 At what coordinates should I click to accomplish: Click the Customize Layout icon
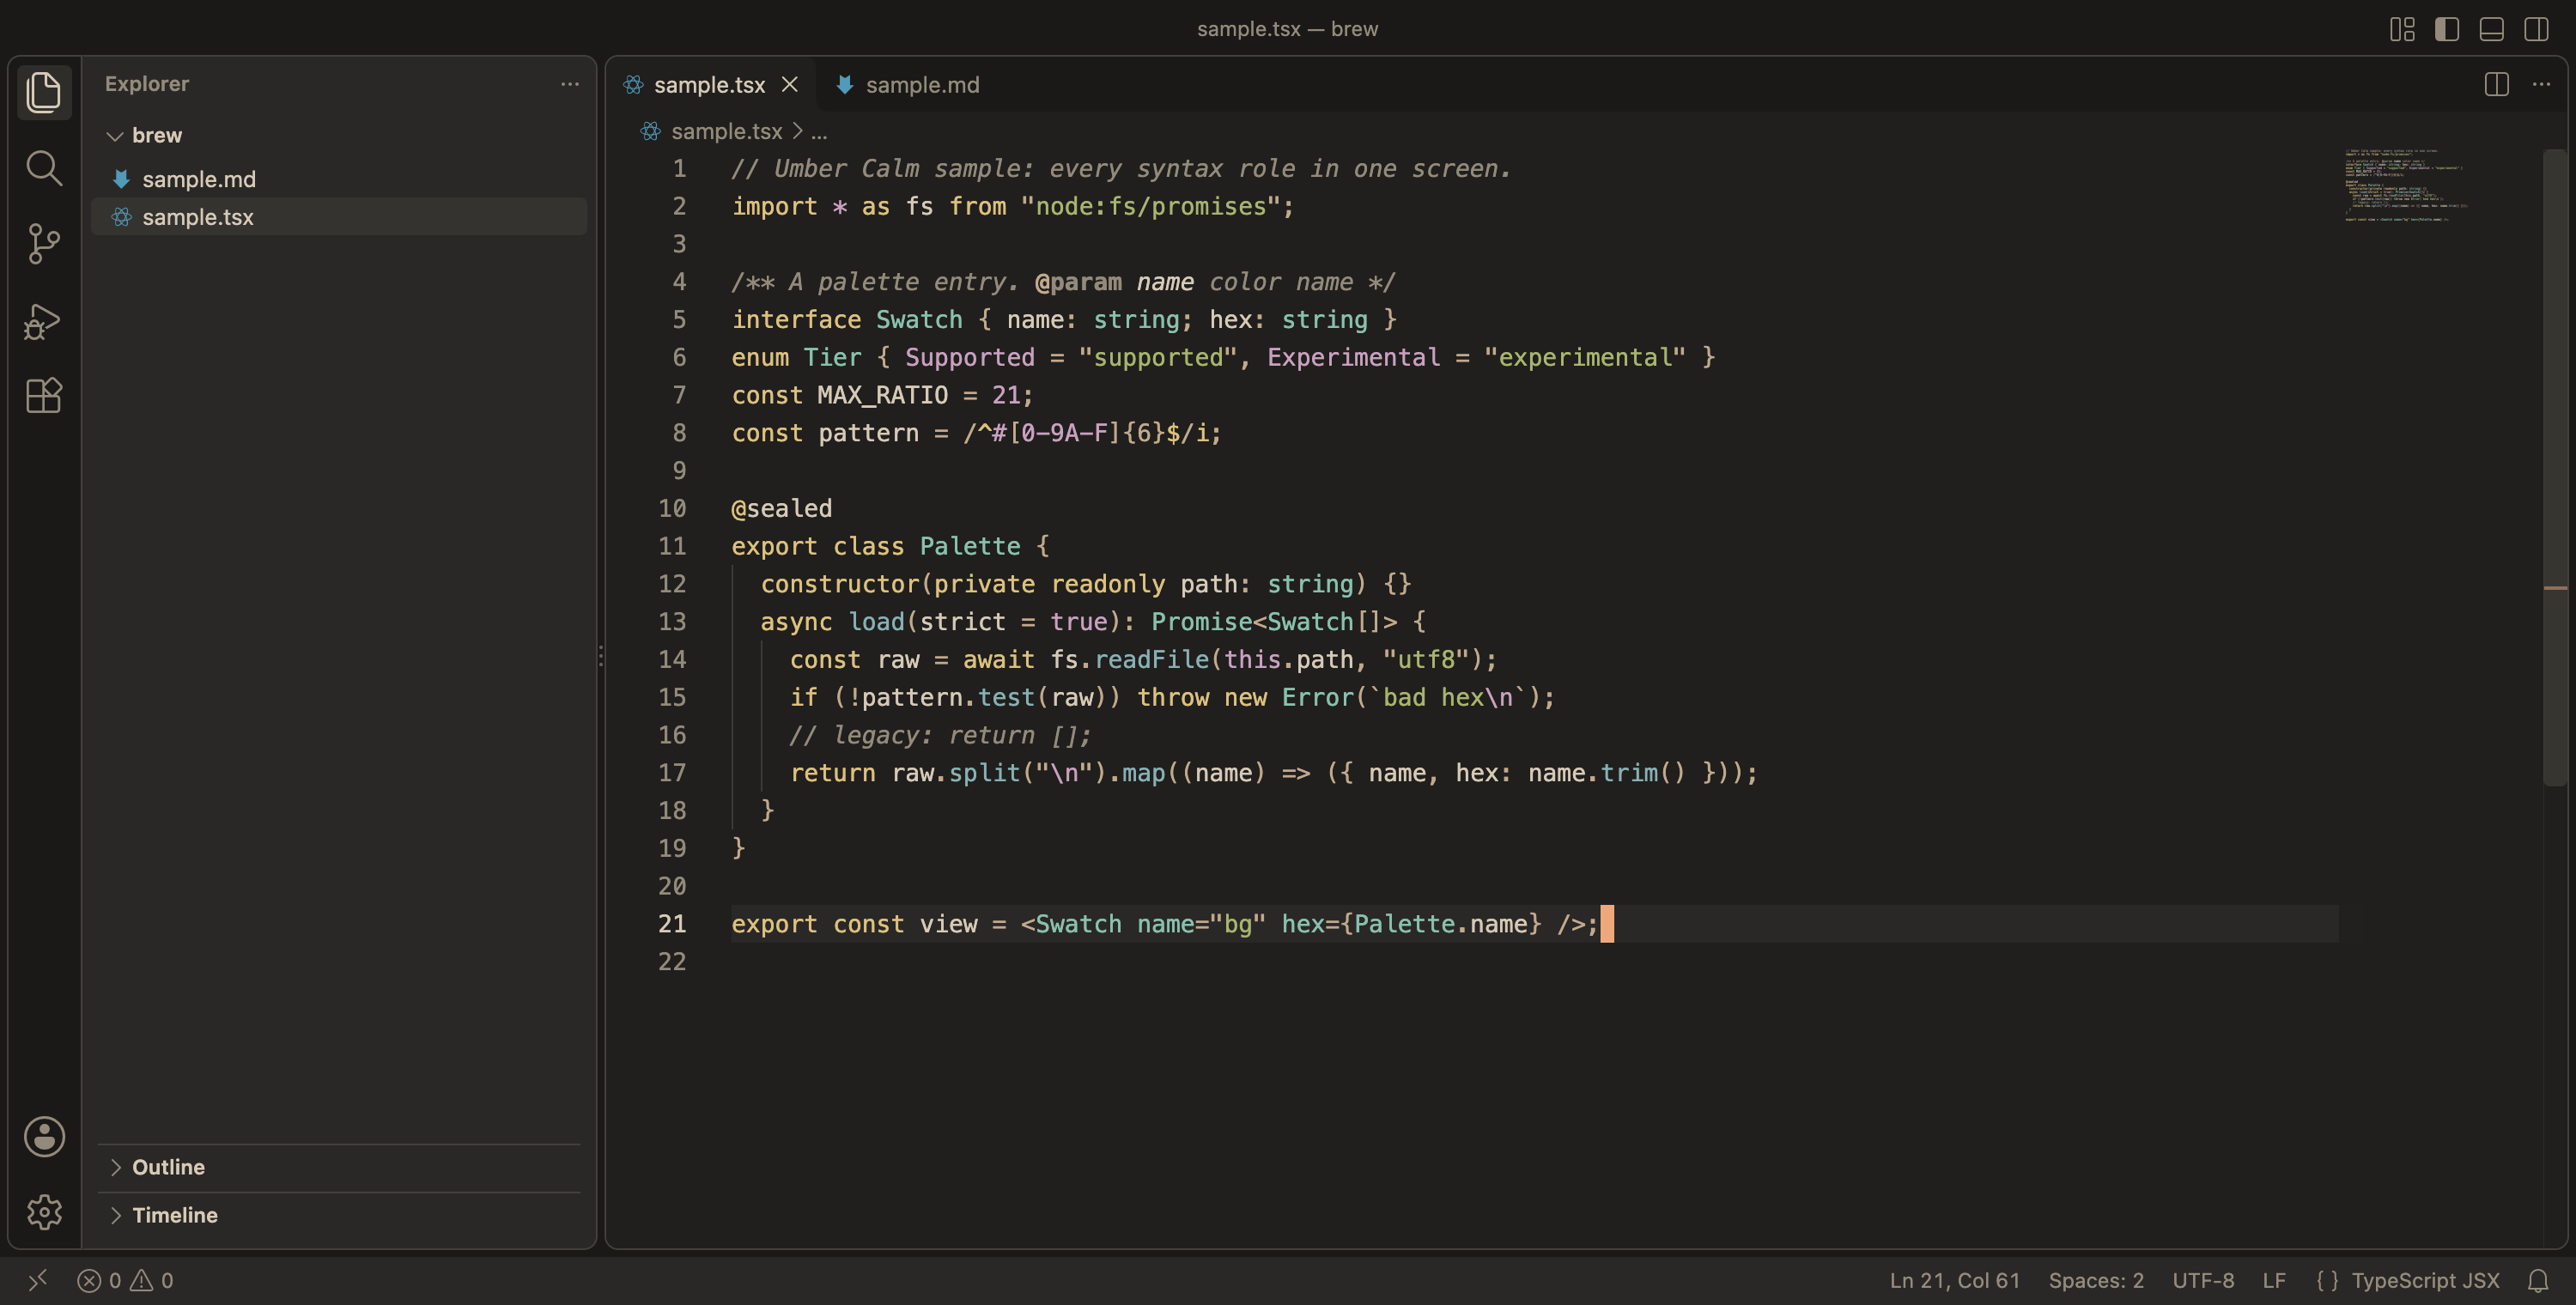point(2402,29)
